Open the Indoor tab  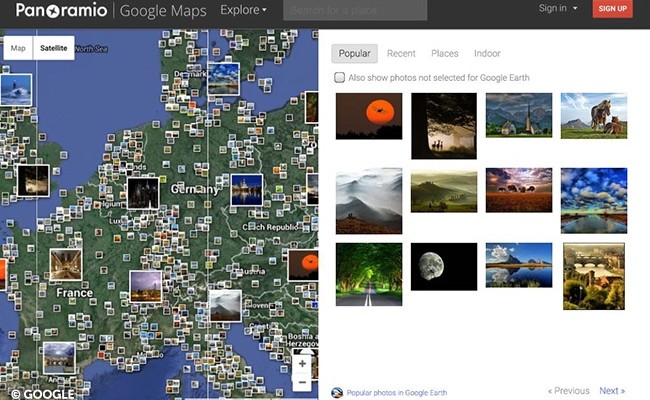pos(487,53)
